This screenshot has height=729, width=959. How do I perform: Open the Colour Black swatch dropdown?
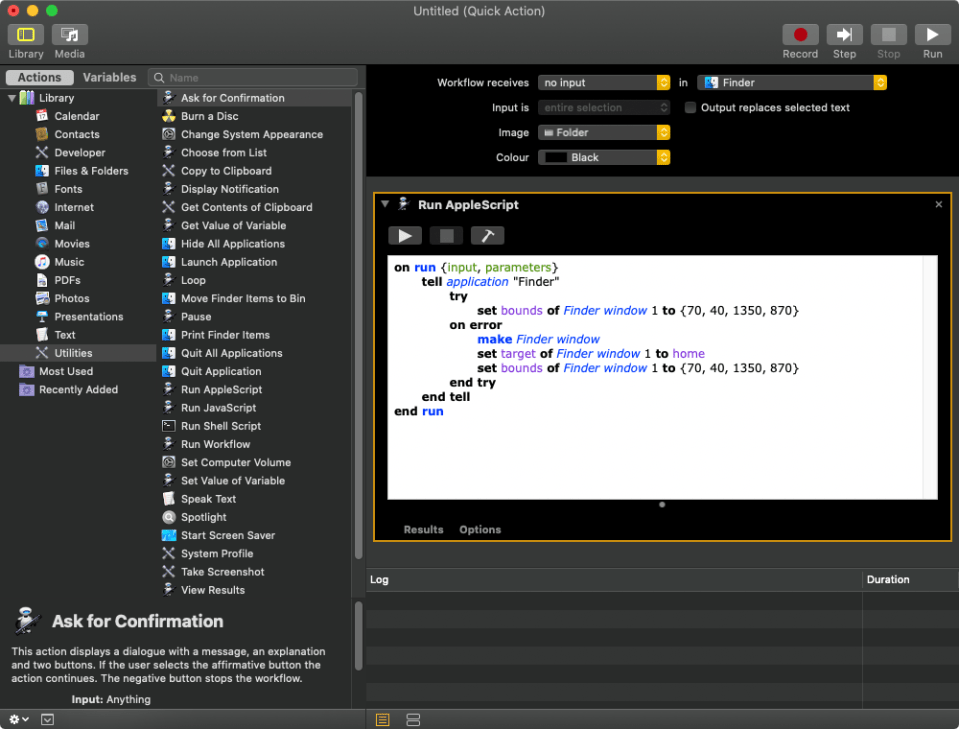(x=604, y=158)
